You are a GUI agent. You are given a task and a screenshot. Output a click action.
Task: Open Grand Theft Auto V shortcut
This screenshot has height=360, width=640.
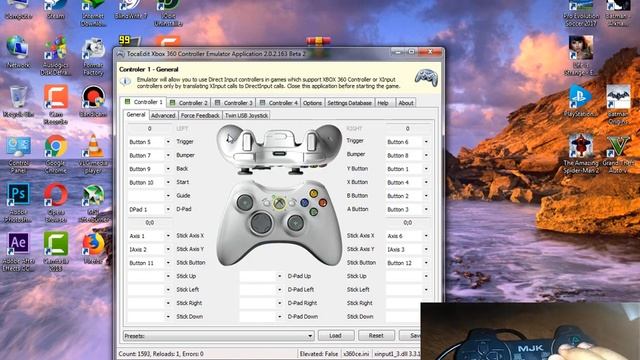pos(618,154)
